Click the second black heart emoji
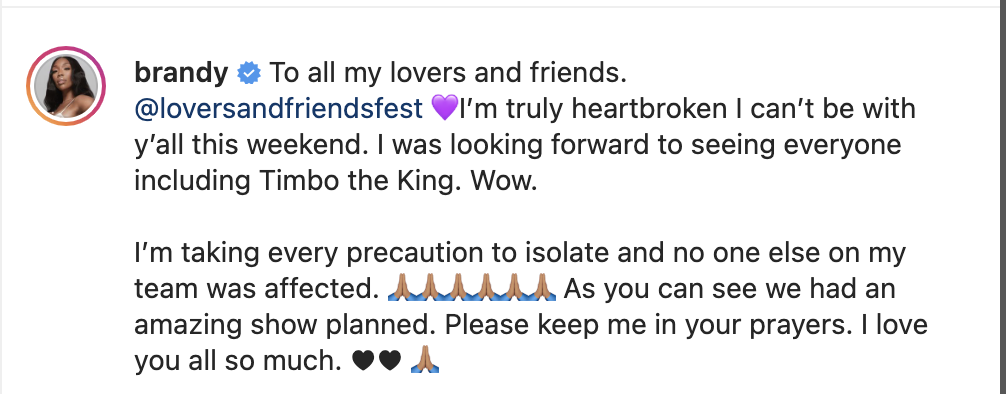Image resolution: width=1006 pixels, height=394 pixels. (389, 361)
